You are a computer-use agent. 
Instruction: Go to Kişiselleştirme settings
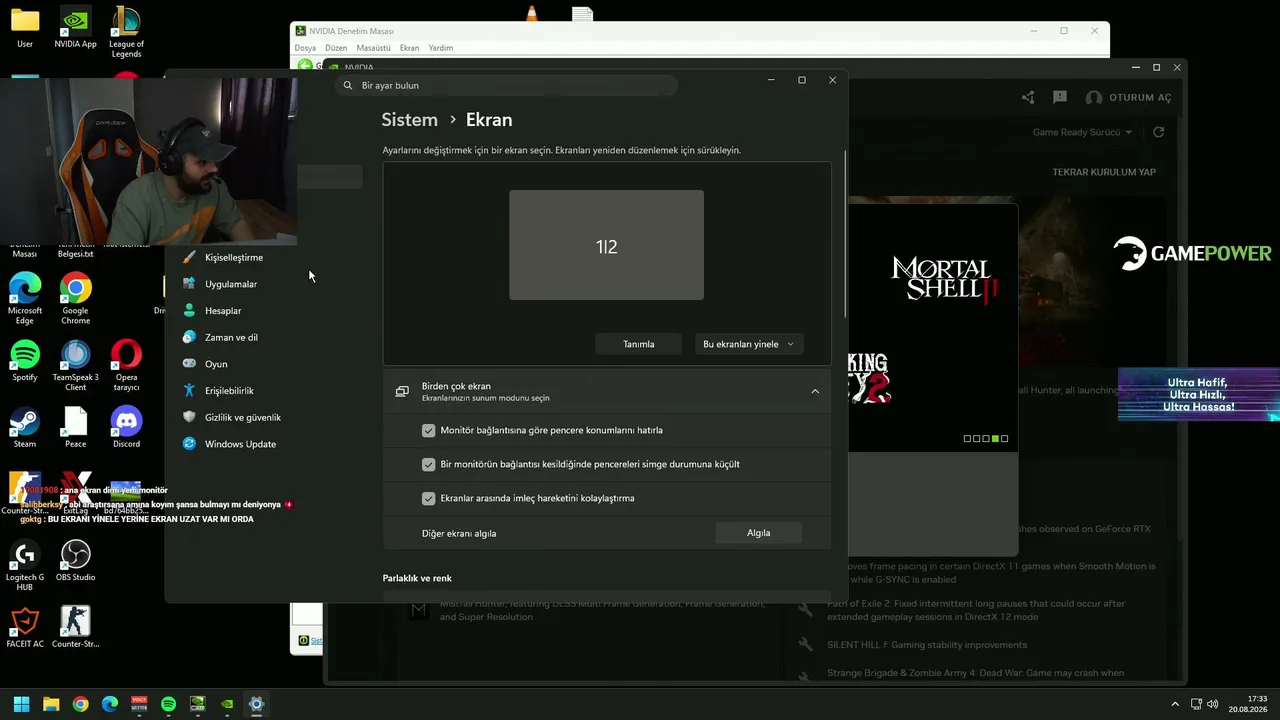pos(233,258)
